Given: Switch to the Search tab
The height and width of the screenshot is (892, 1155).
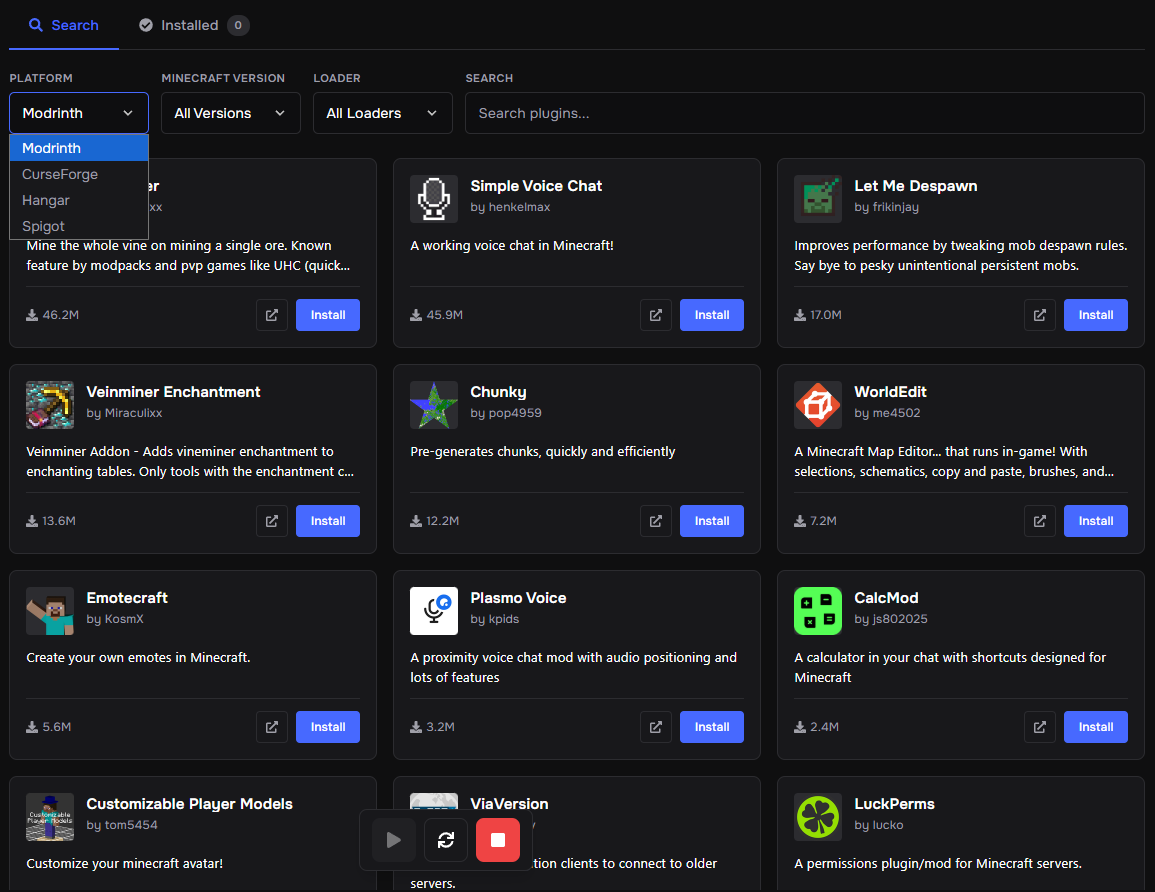Looking at the screenshot, I should [63, 25].
